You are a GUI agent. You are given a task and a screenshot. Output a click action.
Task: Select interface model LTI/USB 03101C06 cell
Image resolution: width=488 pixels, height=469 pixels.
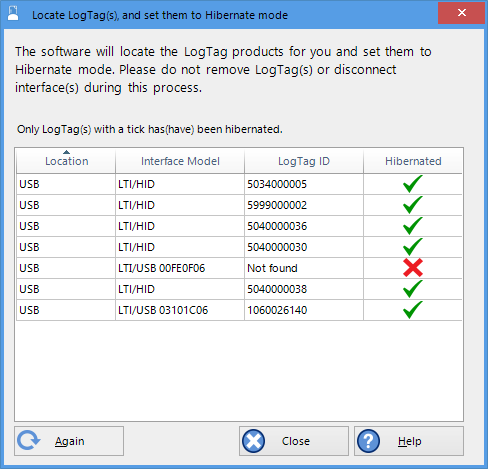(180, 310)
